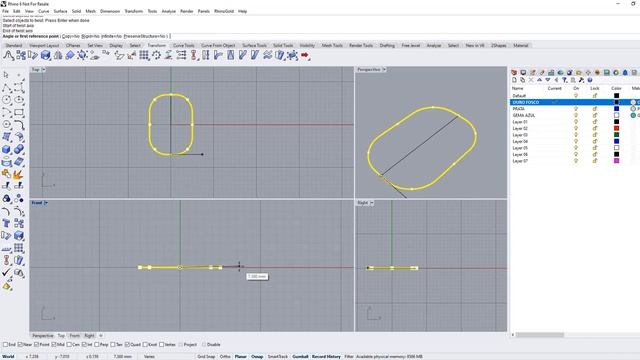Click the Text object tool in left sidebar
640x360 pixels.
tap(6, 223)
